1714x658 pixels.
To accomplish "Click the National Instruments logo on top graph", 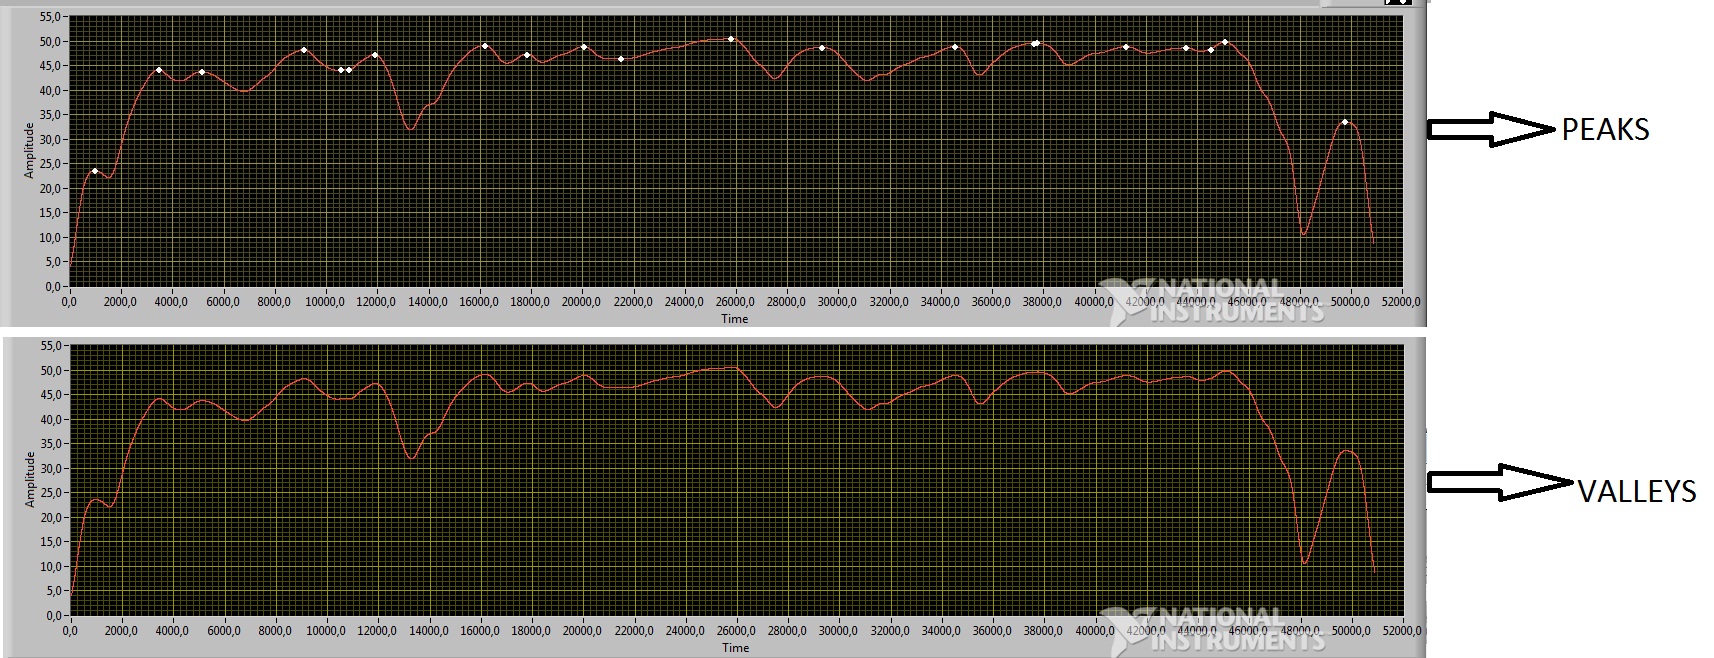I will coord(1214,302).
